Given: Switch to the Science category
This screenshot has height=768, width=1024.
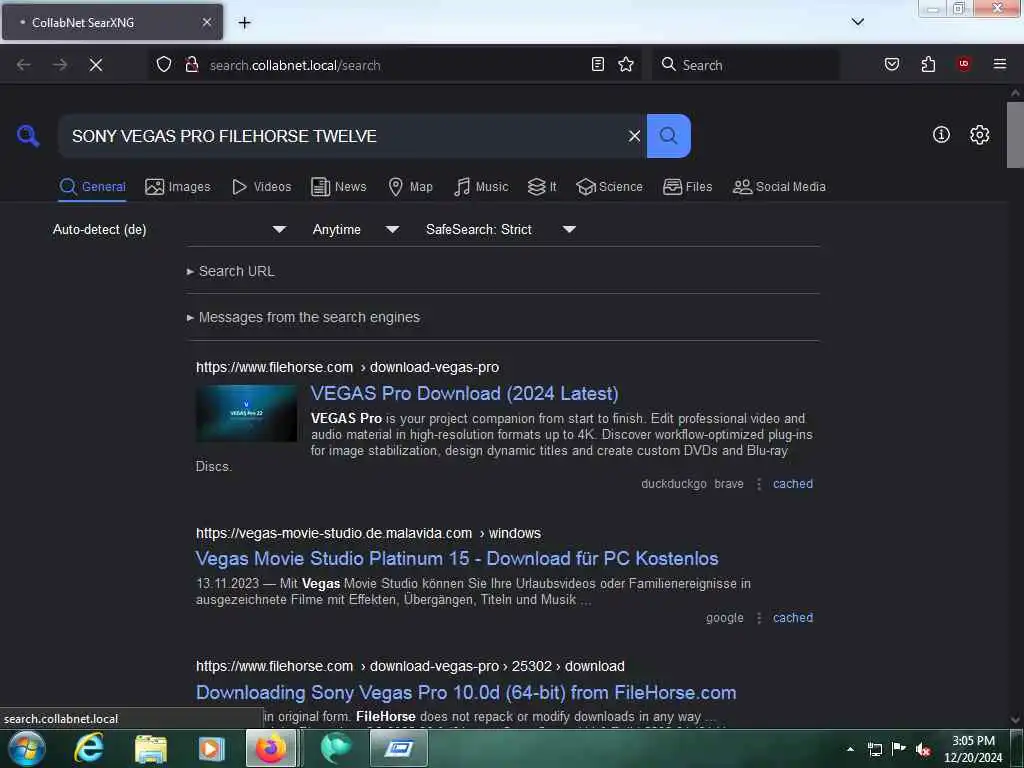Looking at the screenshot, I should pyautogui.click(x=609, y=187).
